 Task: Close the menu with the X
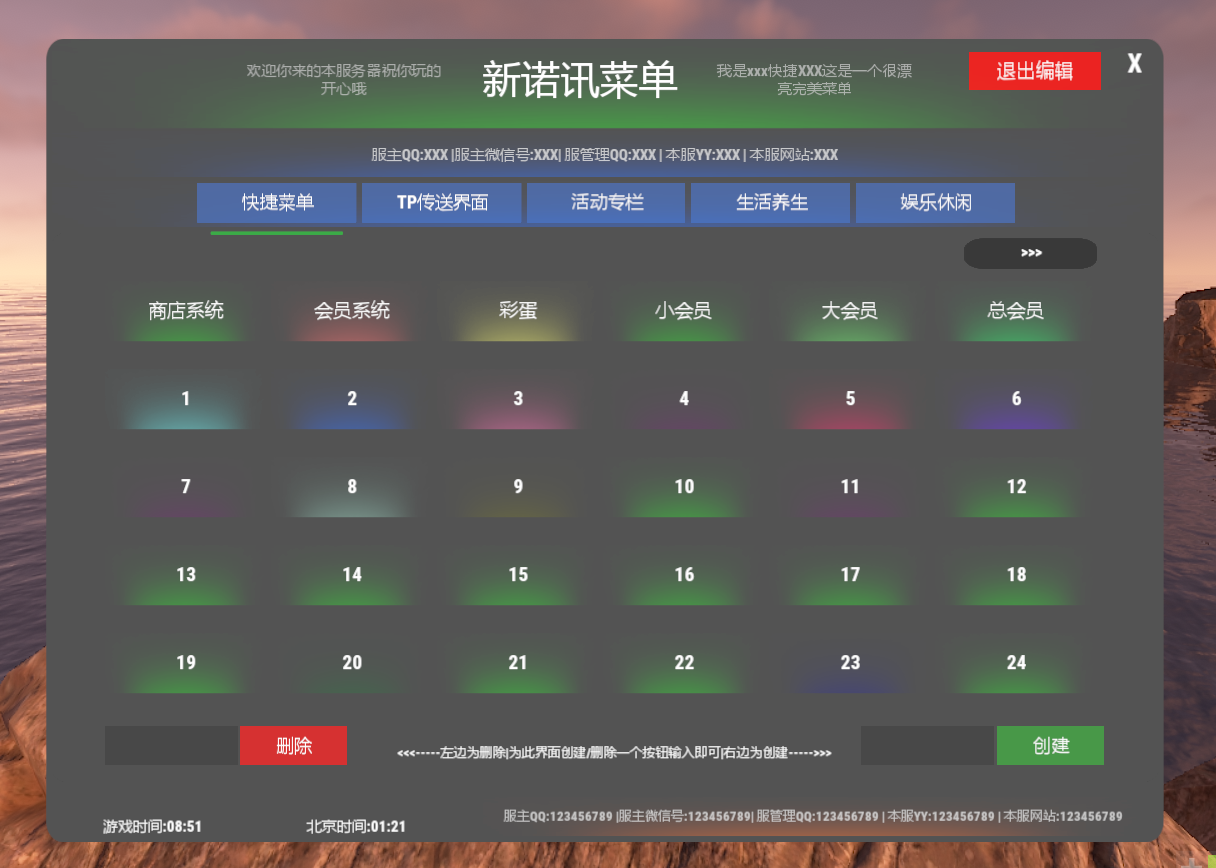1134,64
